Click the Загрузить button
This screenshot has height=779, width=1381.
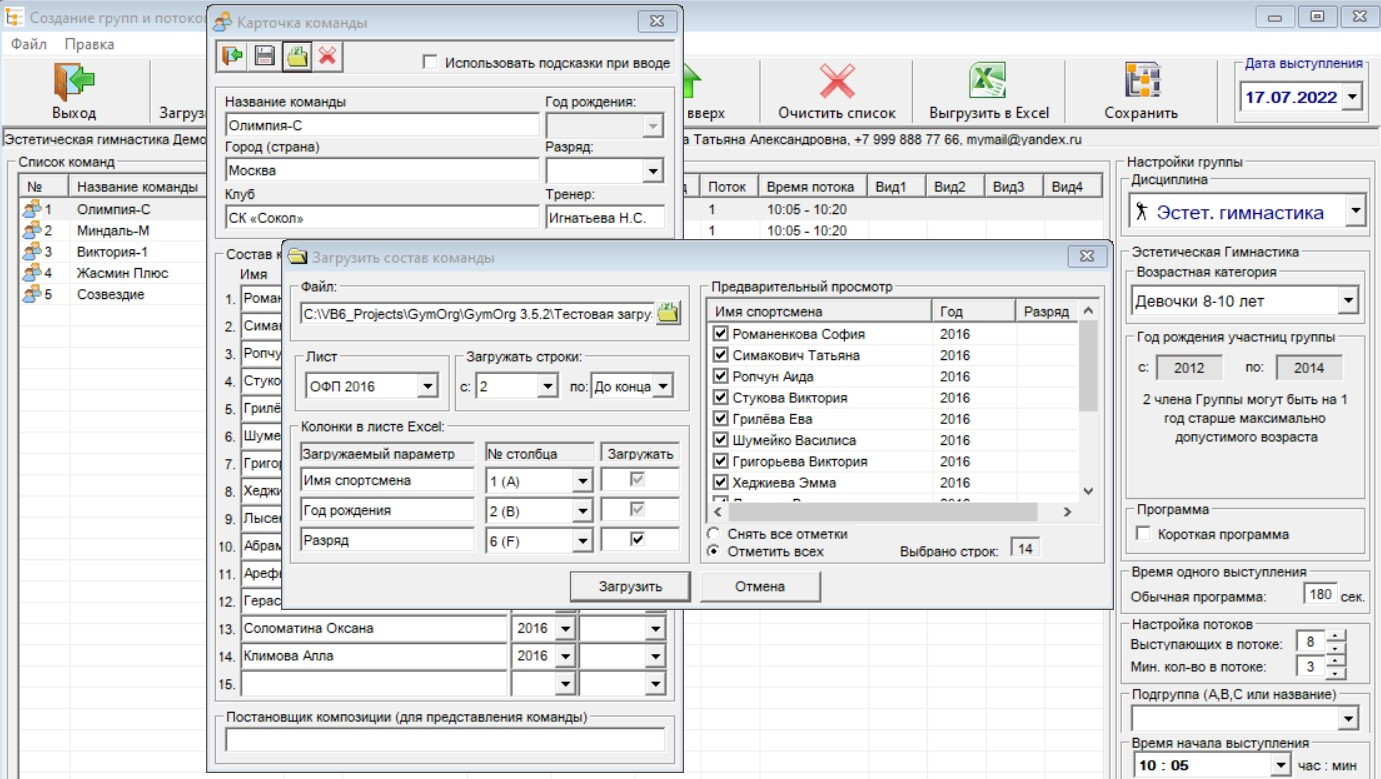tap(630, 586)
